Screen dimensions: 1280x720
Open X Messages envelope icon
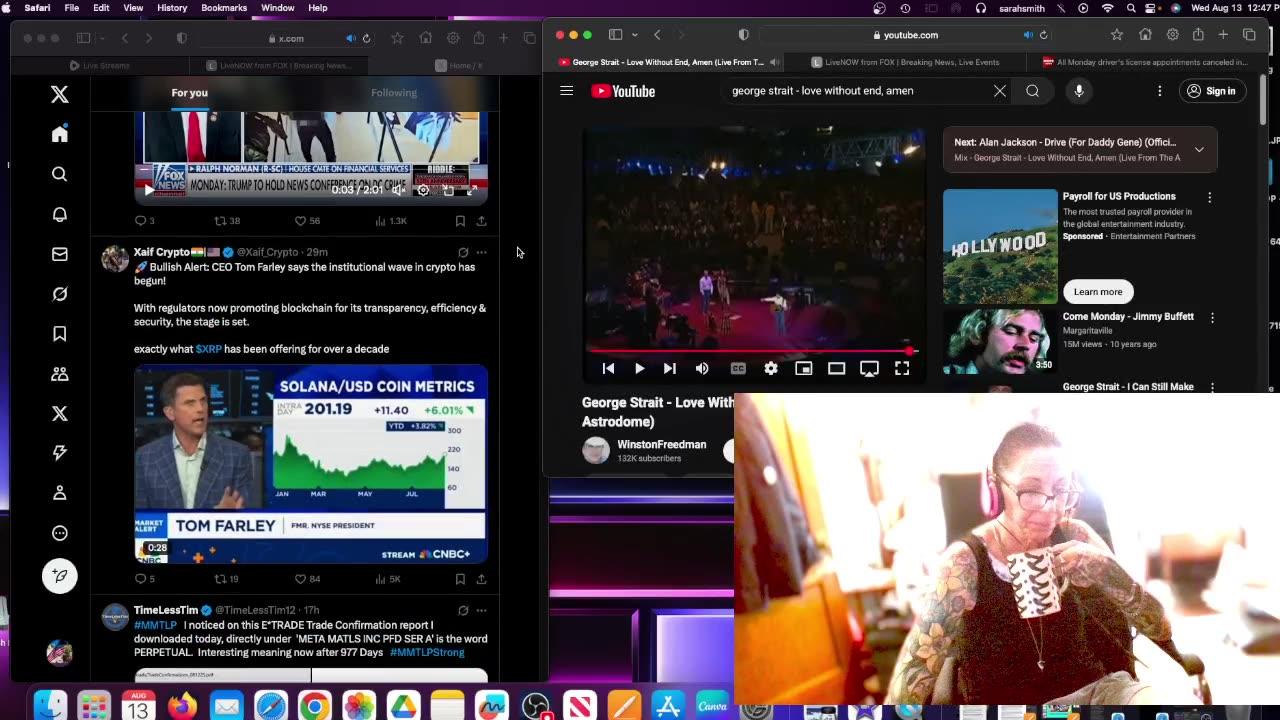pyautogui.click(x=60, y=254)
